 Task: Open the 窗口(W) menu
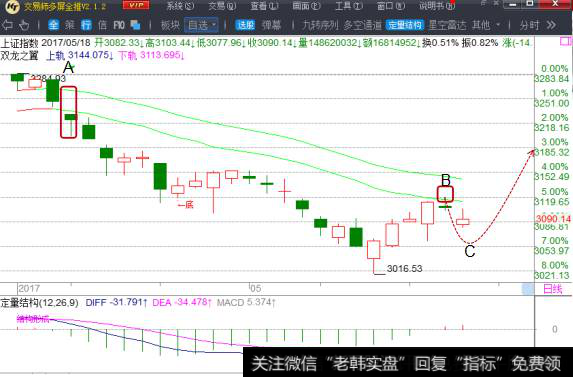click(x=391, y=6)
